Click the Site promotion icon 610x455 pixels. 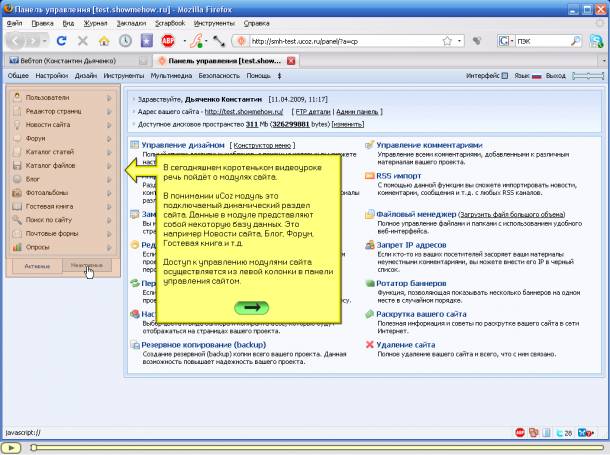click(369, 314)
